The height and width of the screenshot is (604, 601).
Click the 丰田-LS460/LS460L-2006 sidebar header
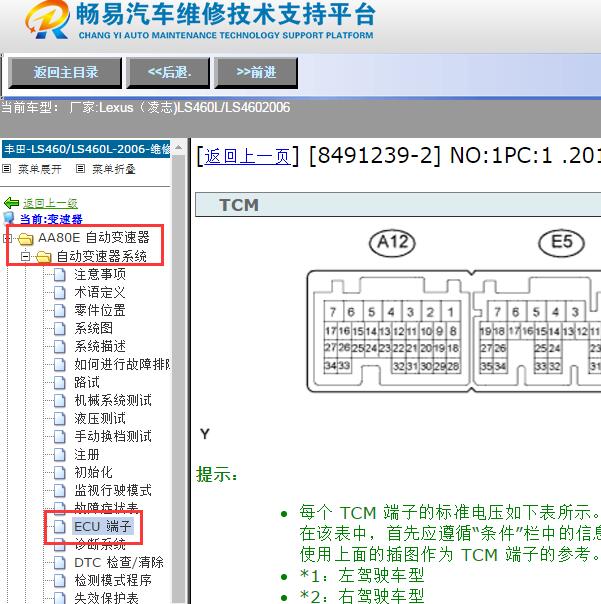point(86,149)
